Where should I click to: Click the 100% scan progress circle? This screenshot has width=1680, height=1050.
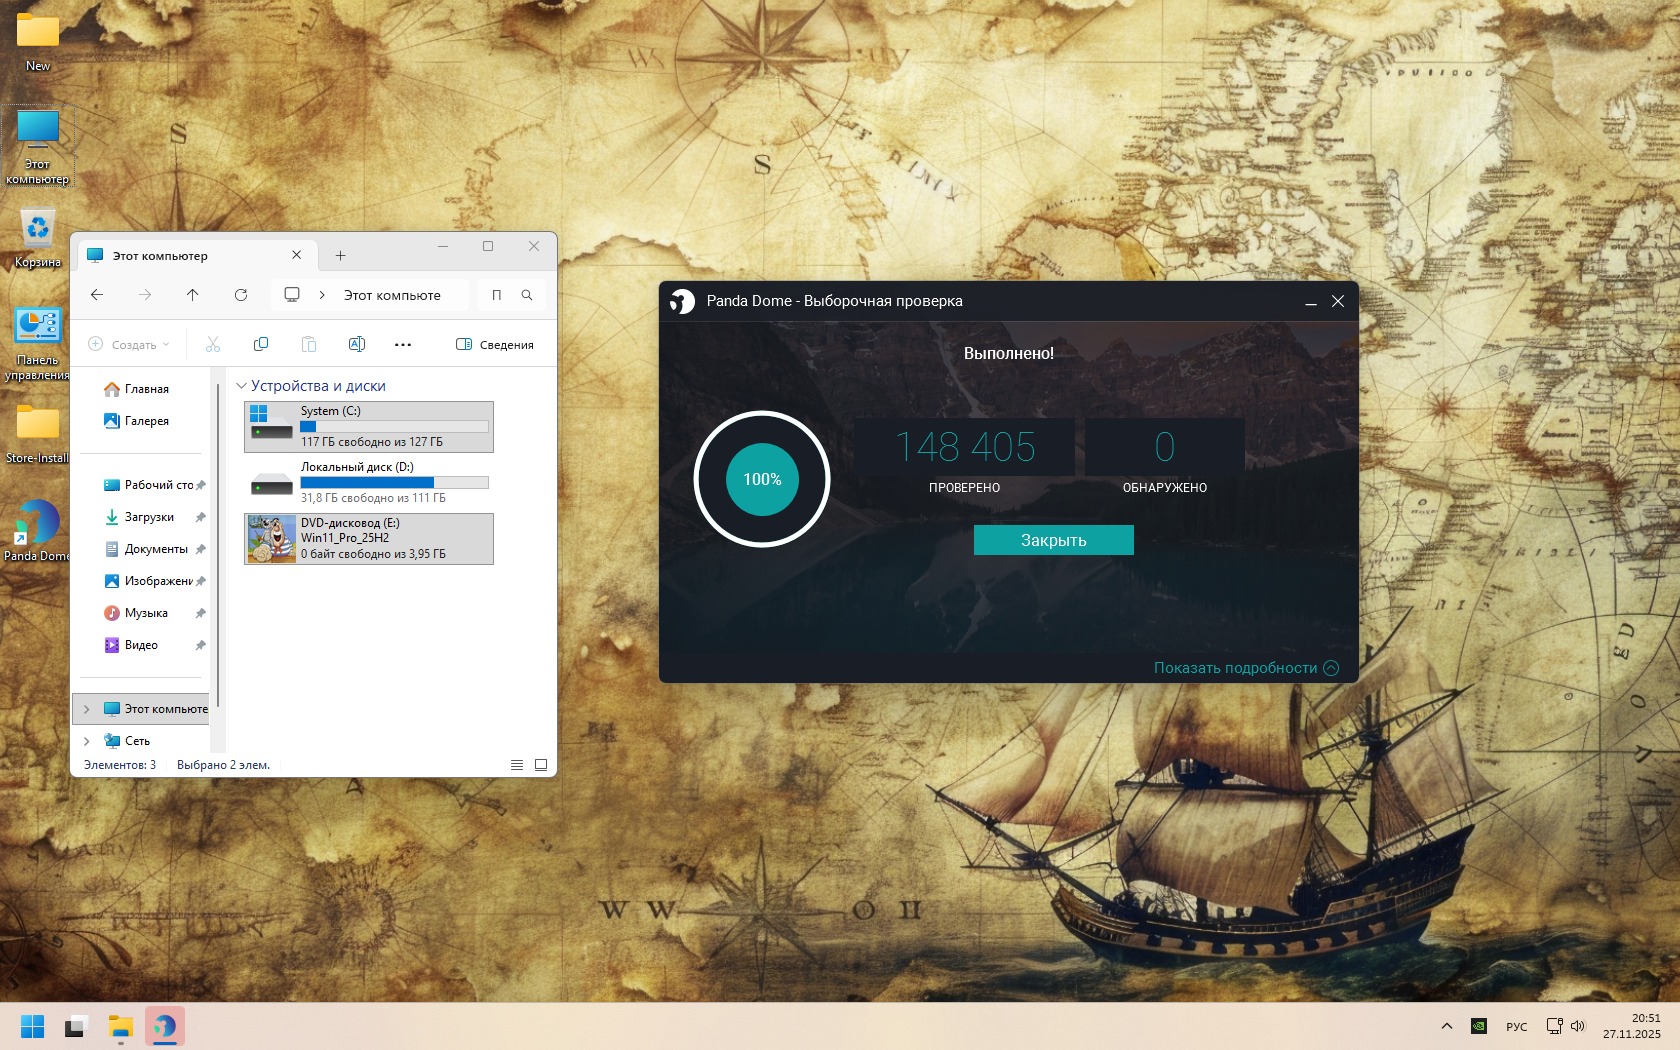[762, 479]
